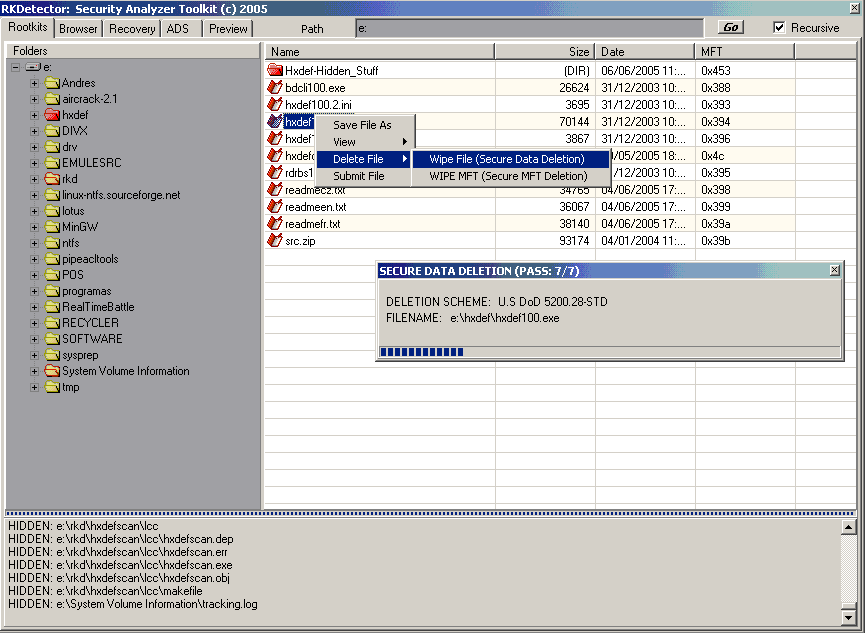Click the System Volume Information folder icon
The height and width of the screenshot is (633, 865).
tap(52, 371)
